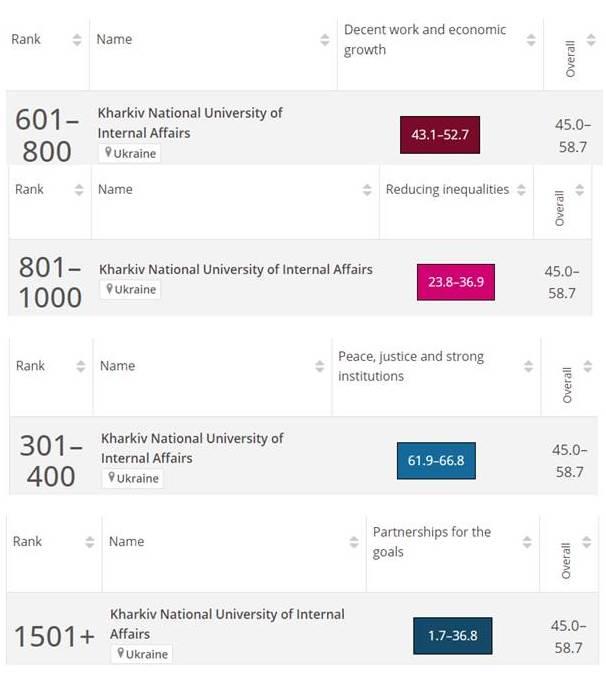Screen dimensions: 606x682
Task: Sort Name column in Decent work table
Action: click(x=325, y=40)
